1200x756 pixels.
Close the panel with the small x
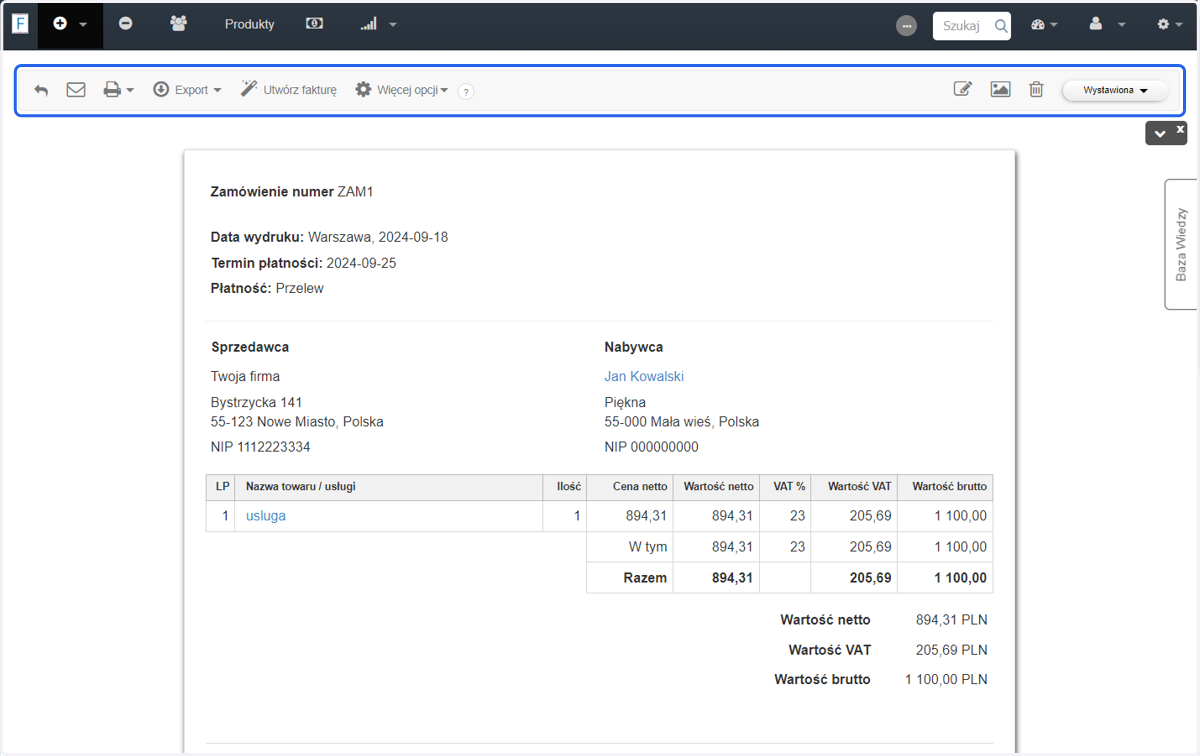[x=1180, y=129]
